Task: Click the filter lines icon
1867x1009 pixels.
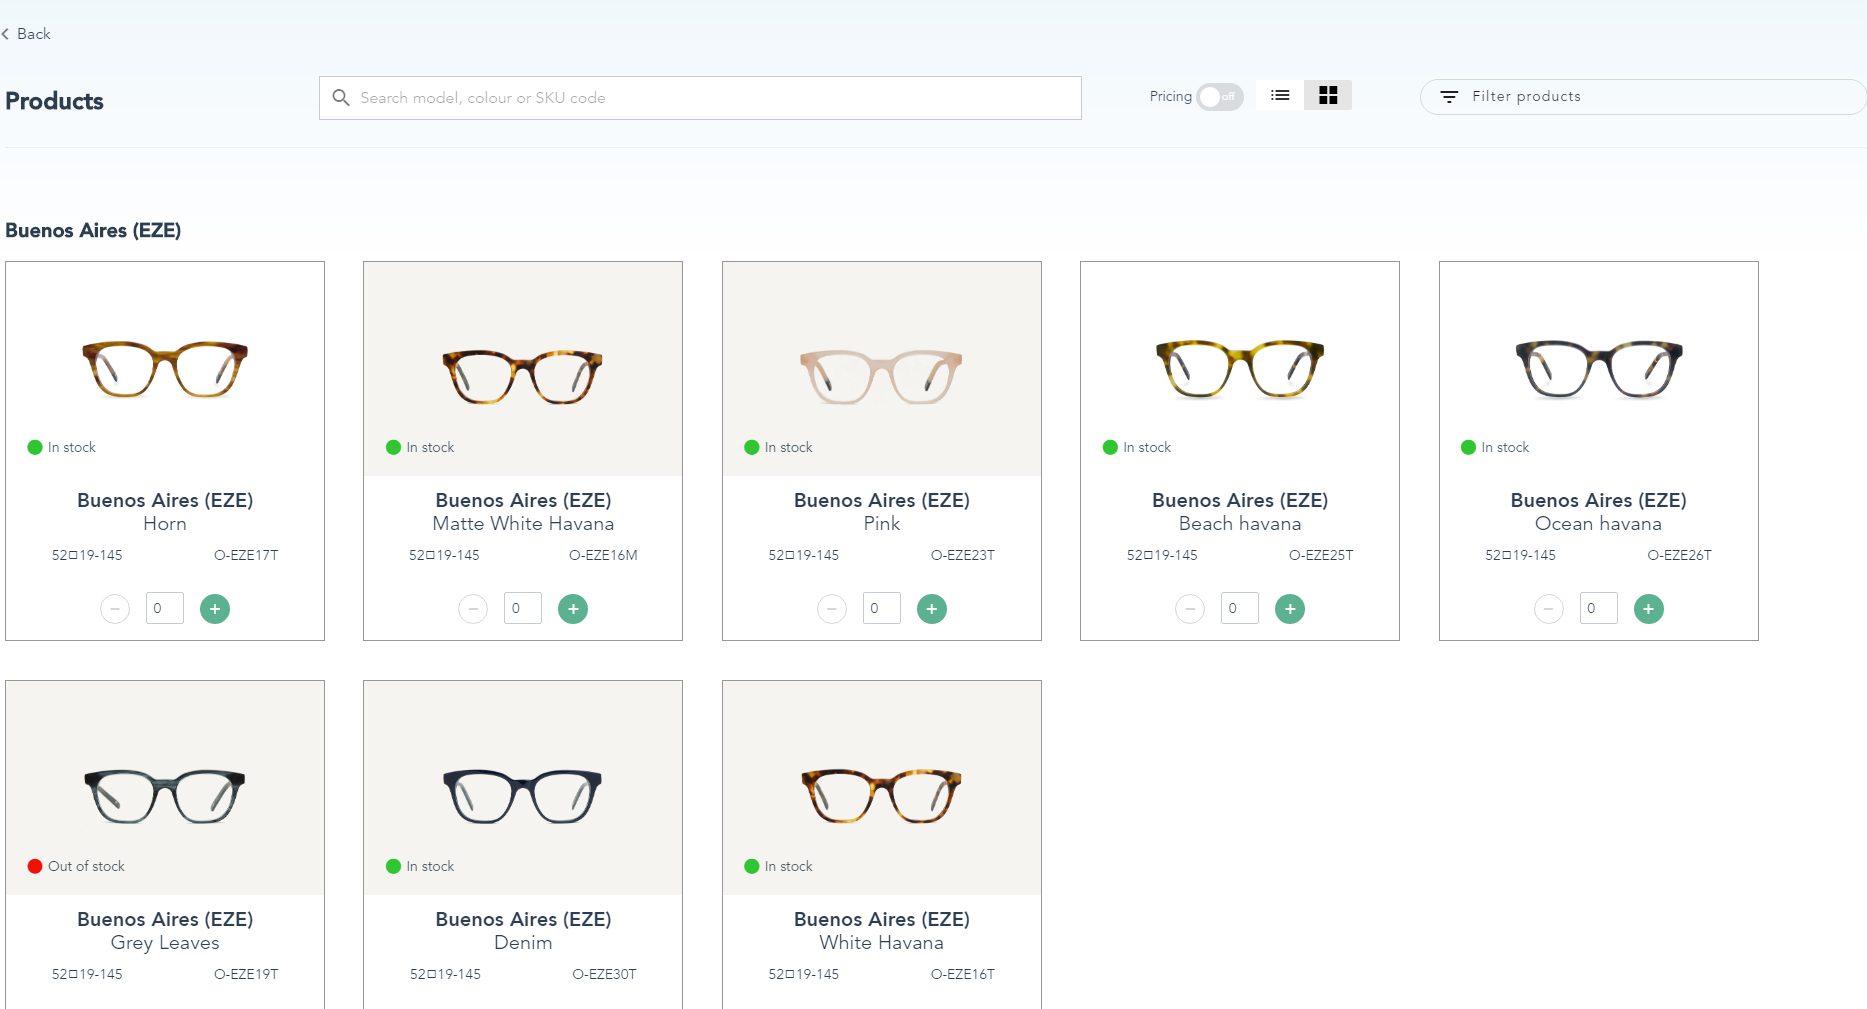Action: 1449,97
